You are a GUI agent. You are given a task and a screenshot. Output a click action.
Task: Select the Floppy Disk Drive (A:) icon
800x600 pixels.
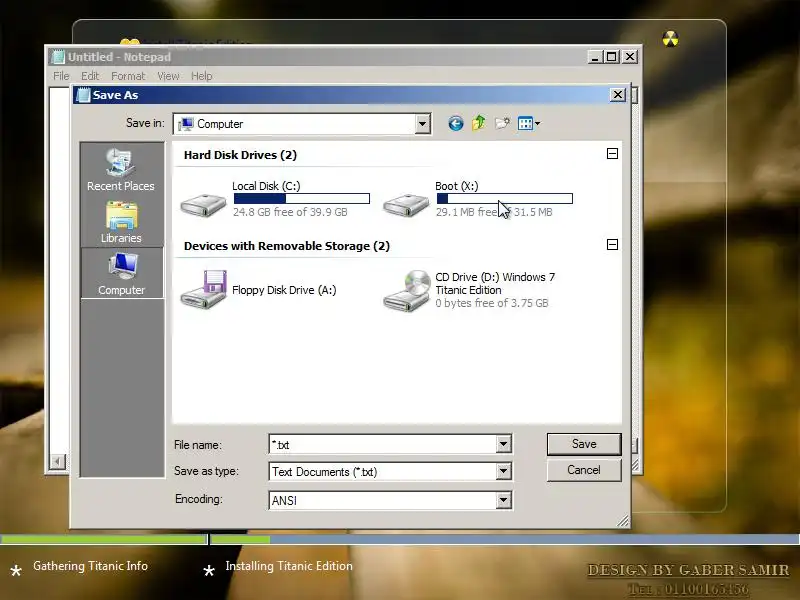pos(203,289)
